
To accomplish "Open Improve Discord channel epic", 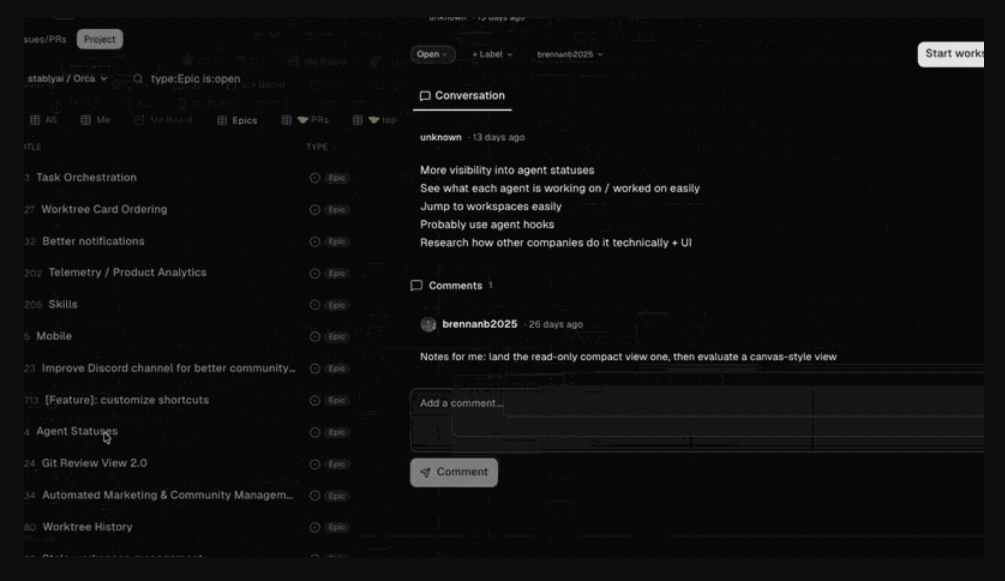I will click(x=168, y=368).
